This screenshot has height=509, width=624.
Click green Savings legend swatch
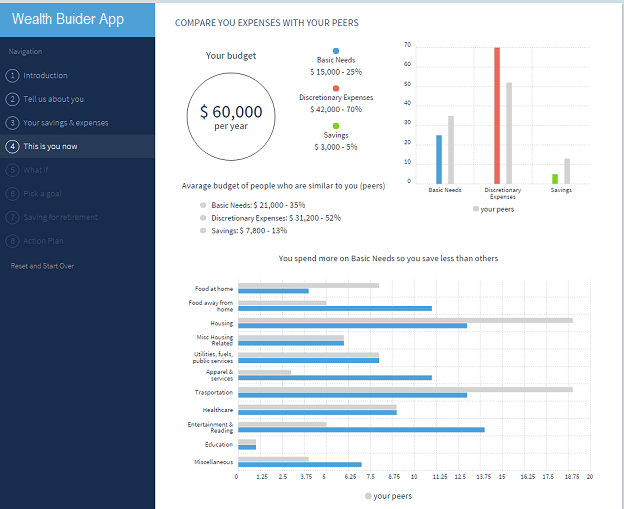click(336, 126)
